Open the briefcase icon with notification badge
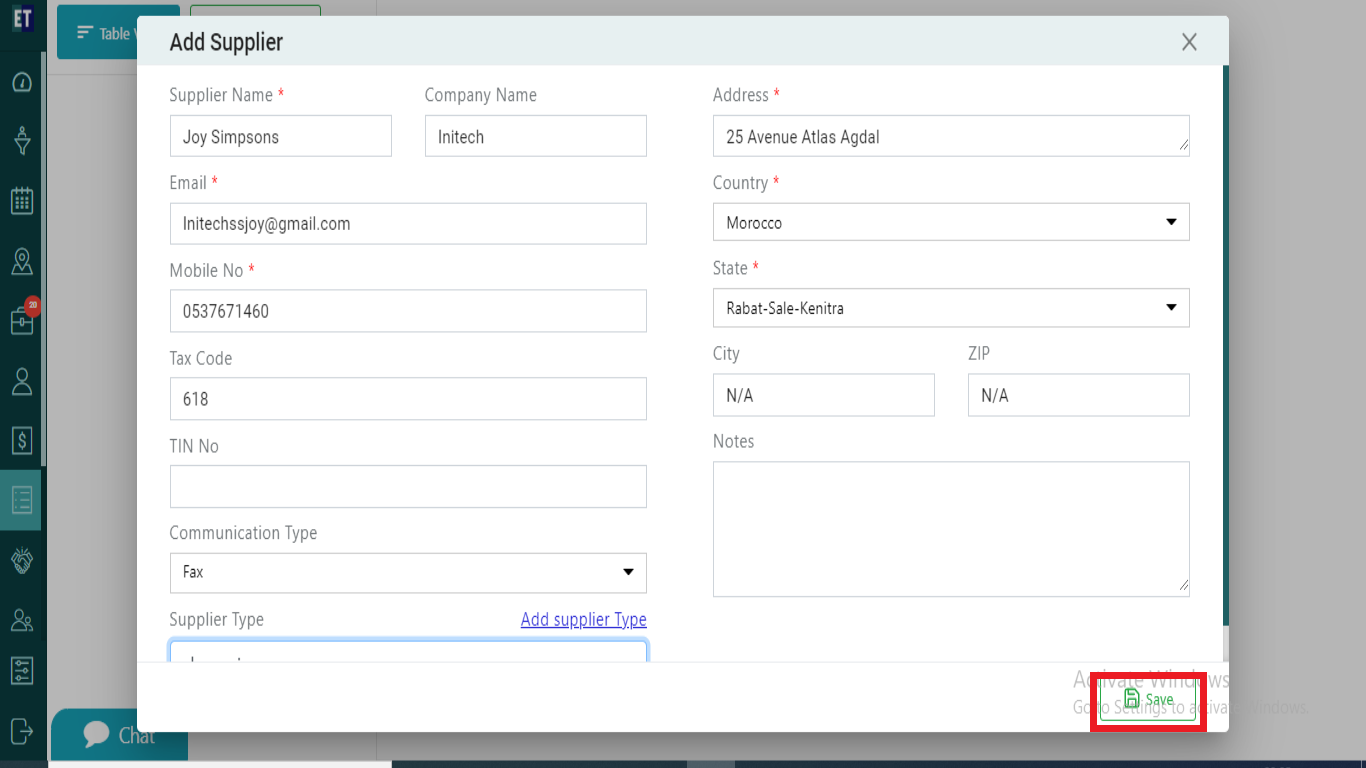This screenshot has height=768, width=1366. click(22, 320)
